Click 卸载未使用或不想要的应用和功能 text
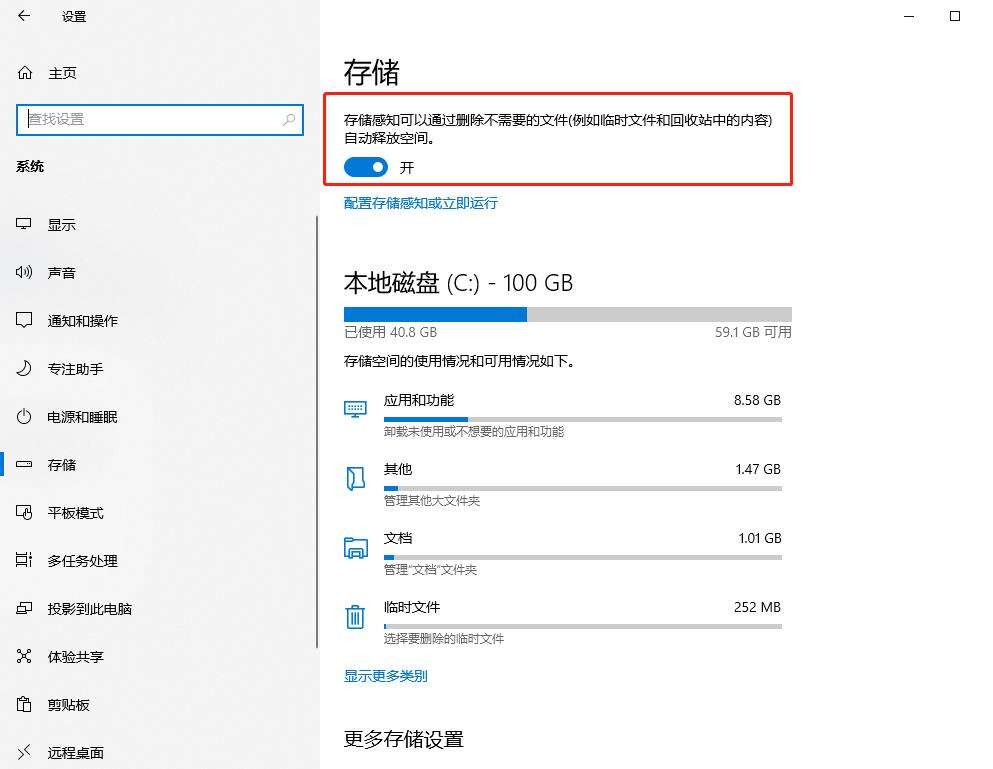 tap(474, 431)
